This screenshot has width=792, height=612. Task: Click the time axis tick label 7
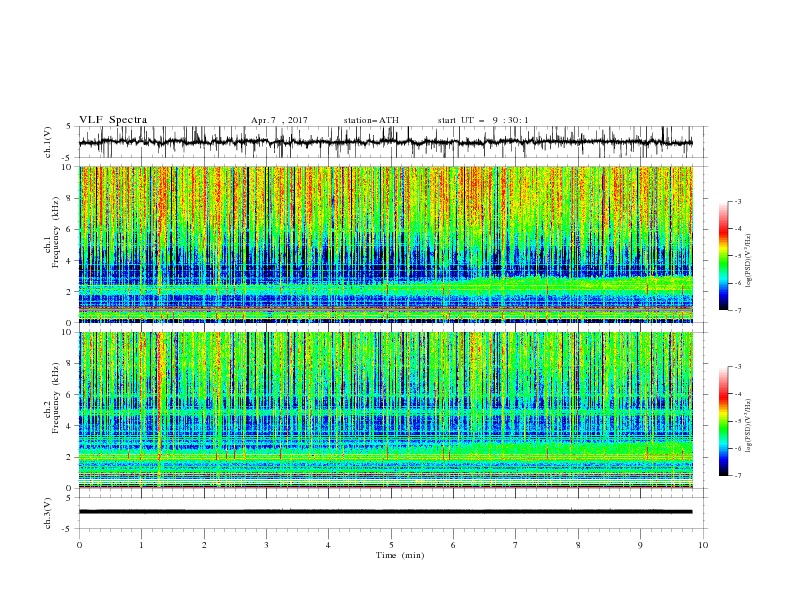516,545
